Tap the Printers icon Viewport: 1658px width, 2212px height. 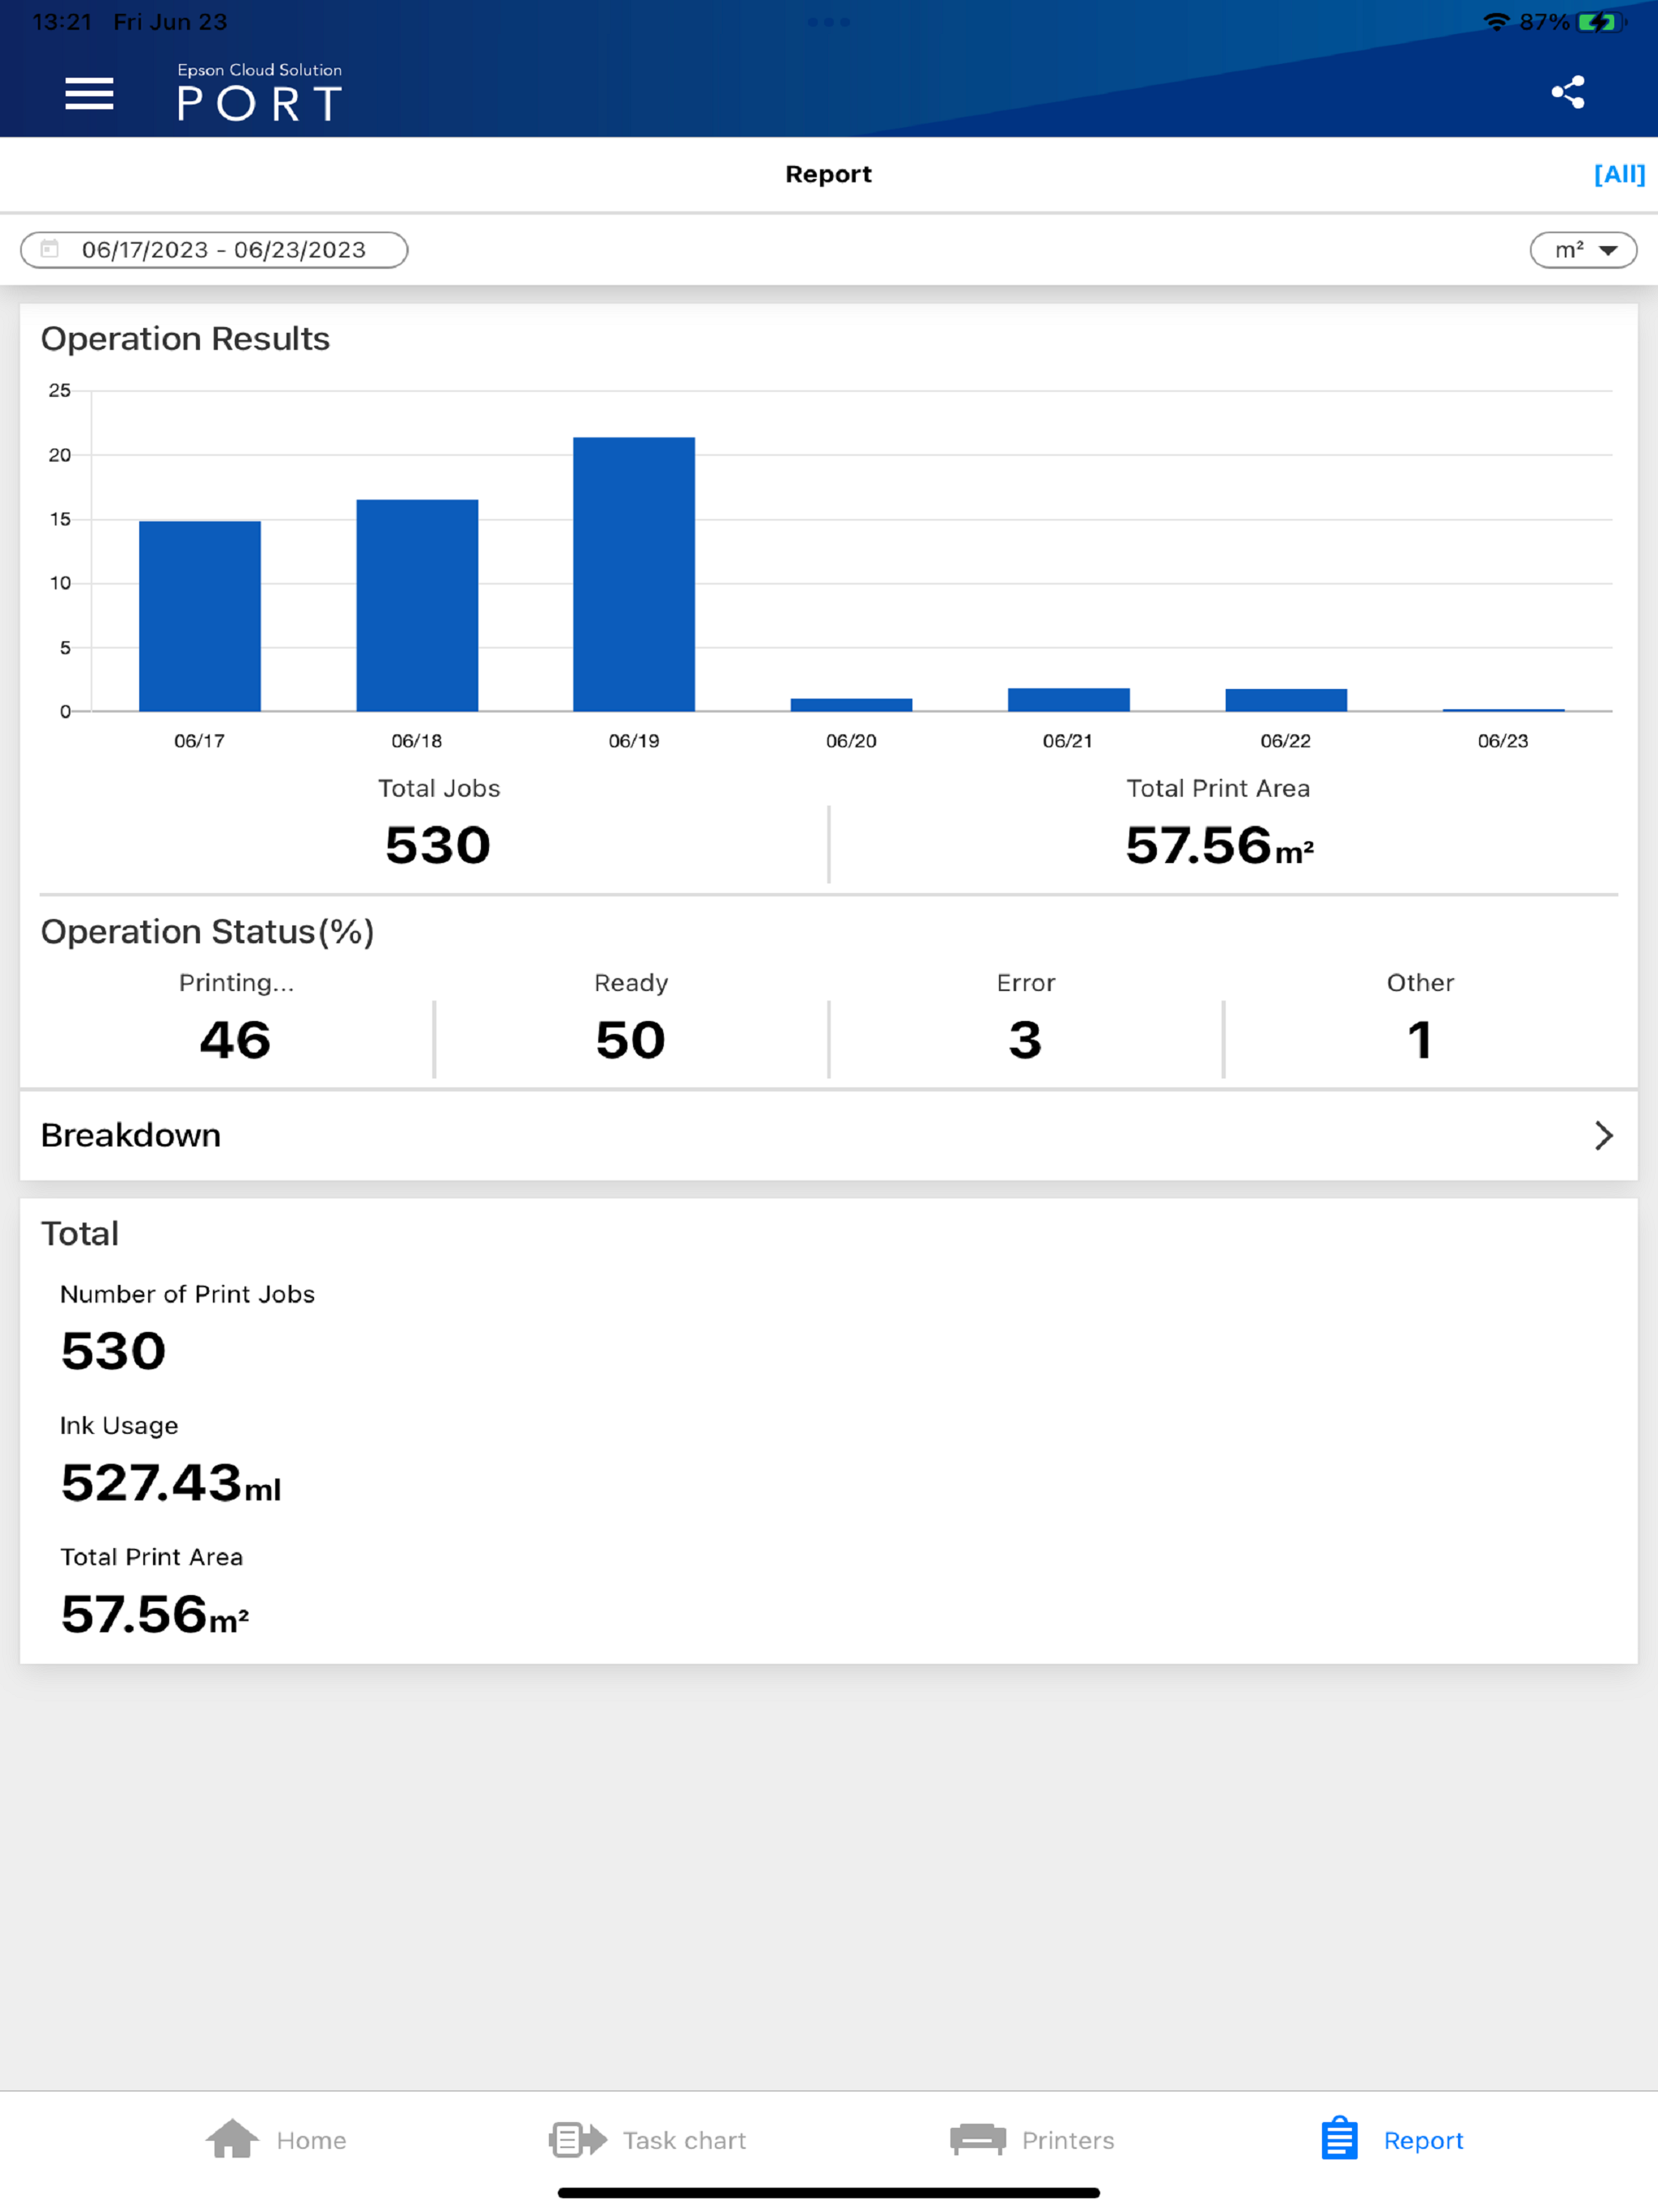coord(977,2140)
